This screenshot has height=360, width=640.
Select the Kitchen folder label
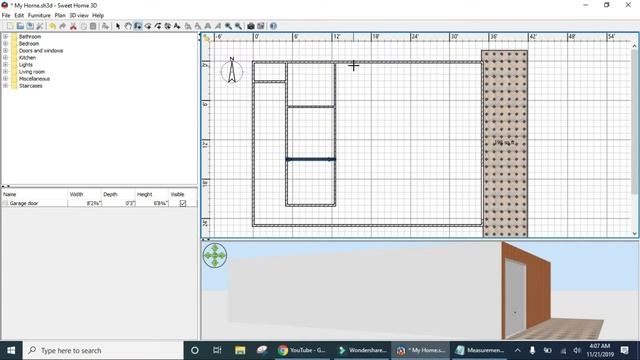coord(27,58)
